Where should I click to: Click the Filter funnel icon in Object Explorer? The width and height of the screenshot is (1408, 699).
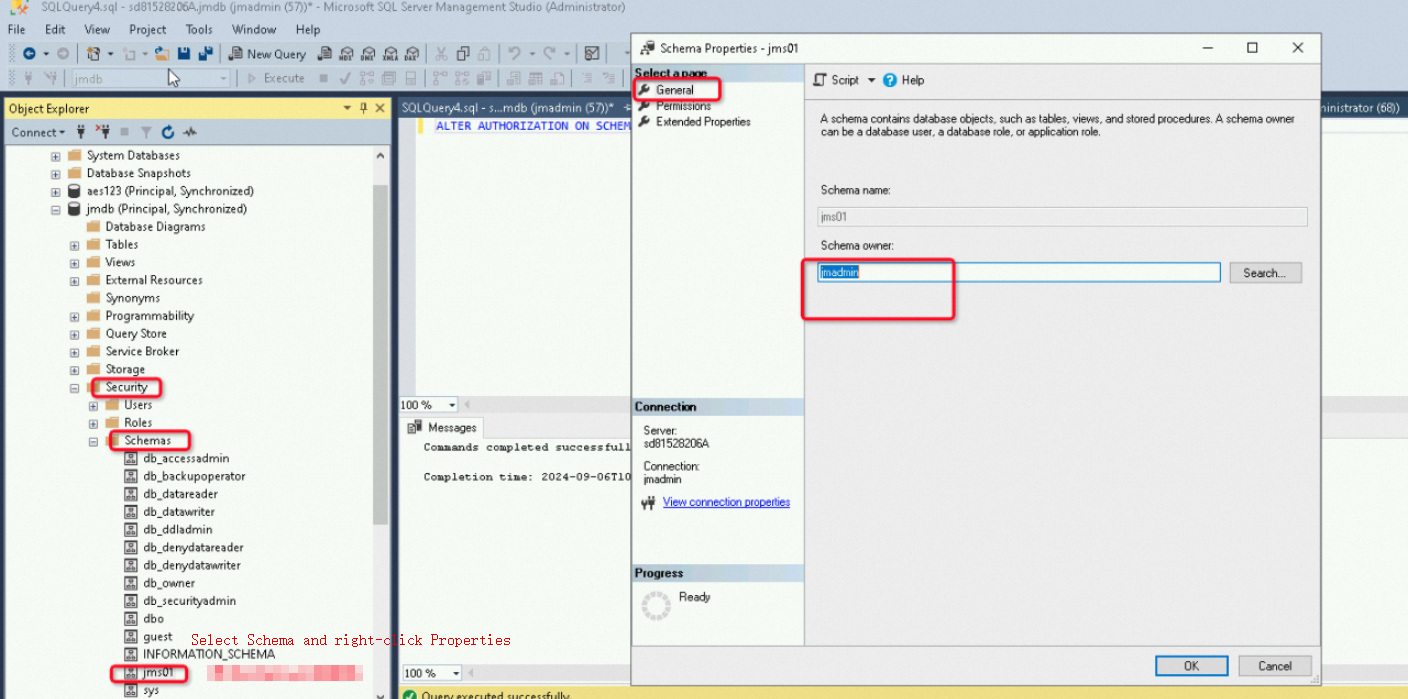point(146,132)
